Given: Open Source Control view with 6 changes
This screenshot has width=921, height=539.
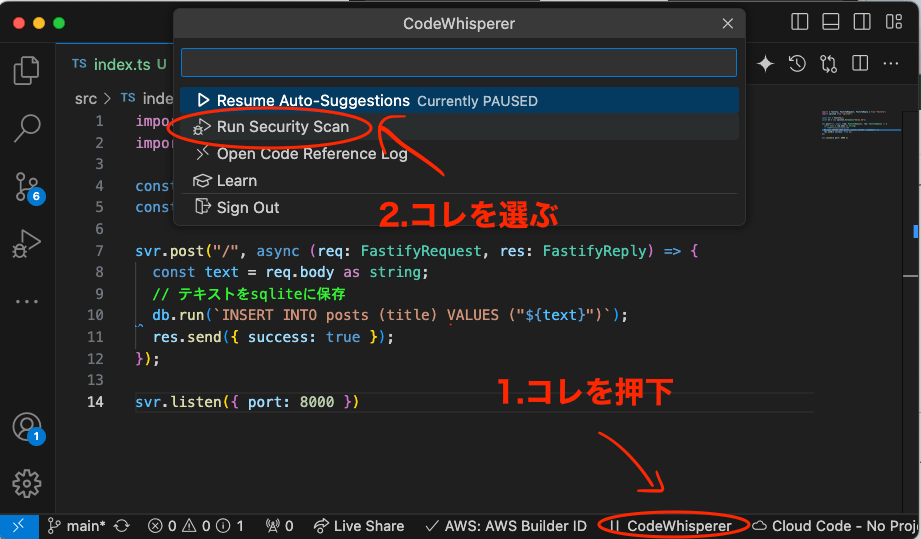Looking at the screenshot, I should tap(29, 187).
